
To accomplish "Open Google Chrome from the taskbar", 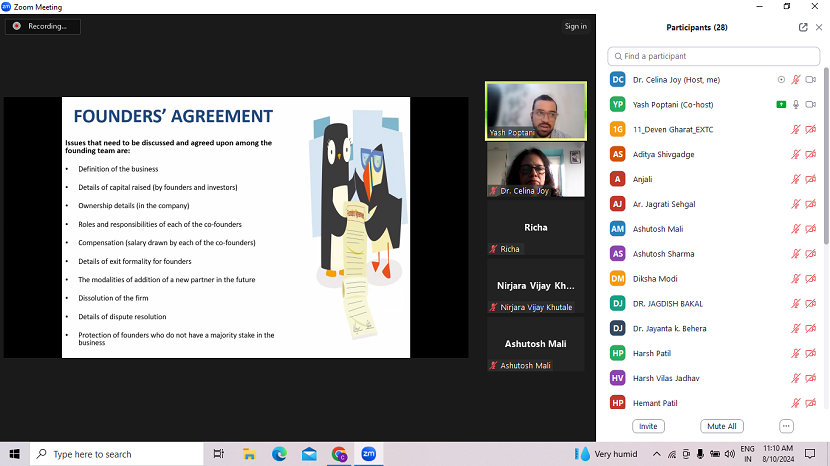I will point(339,454).
